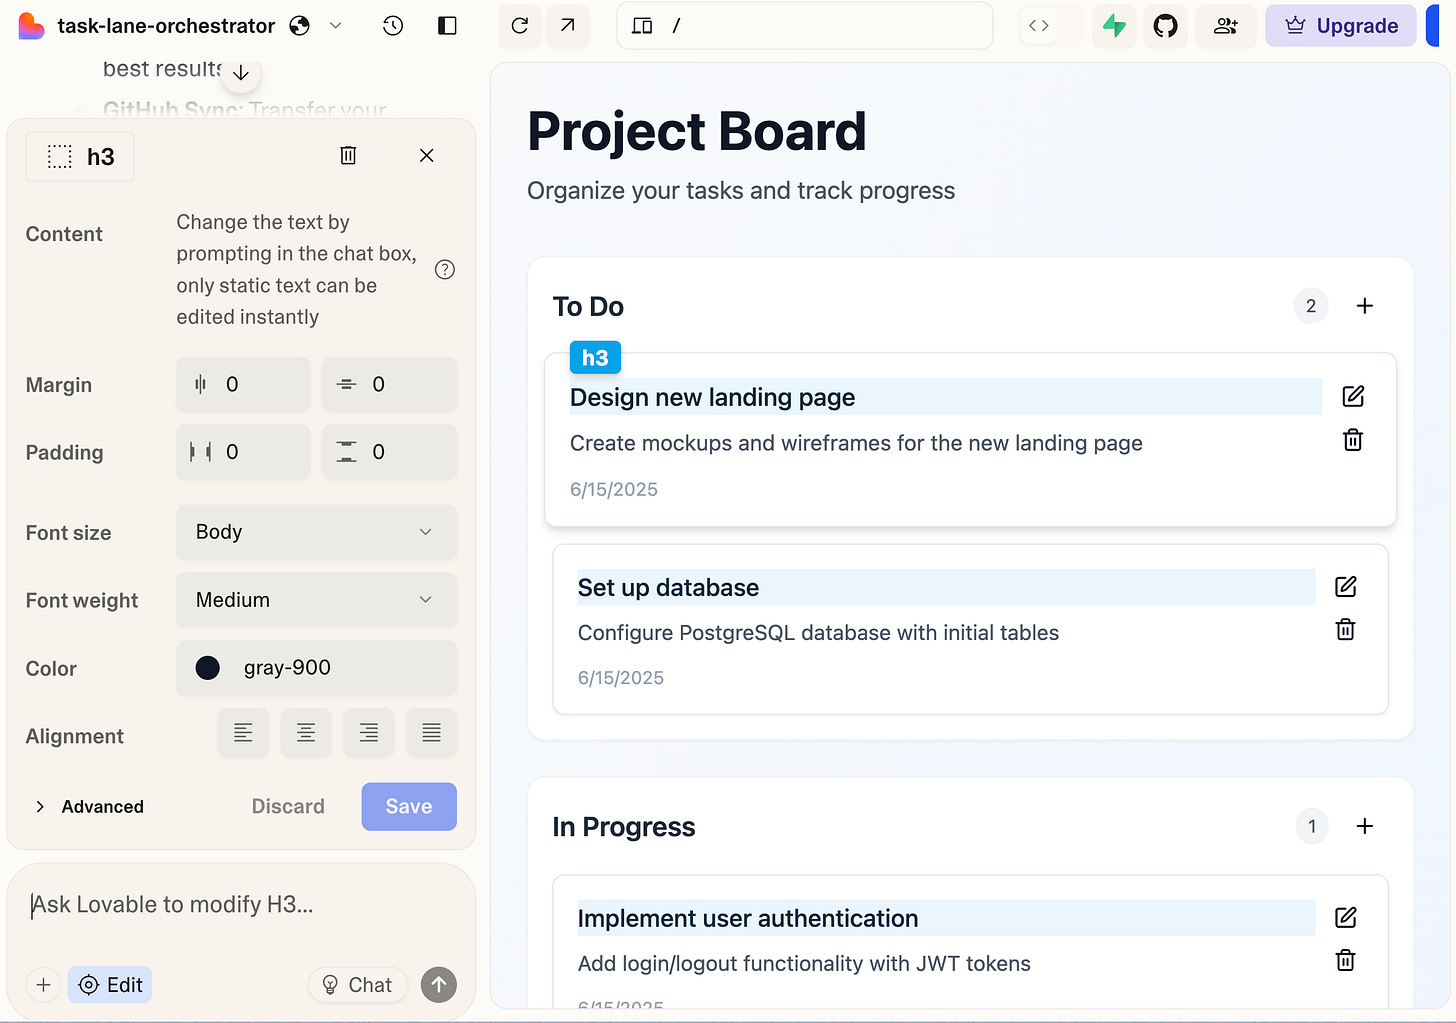Delete the Design new landing page task

(x=1353, y=440)
